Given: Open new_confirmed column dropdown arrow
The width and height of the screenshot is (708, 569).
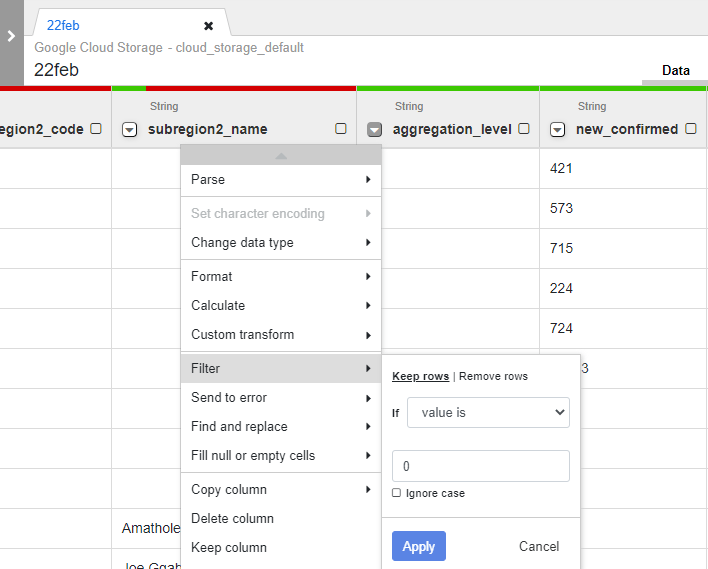Looking at the screenshot, I should (x=558, y=129).
